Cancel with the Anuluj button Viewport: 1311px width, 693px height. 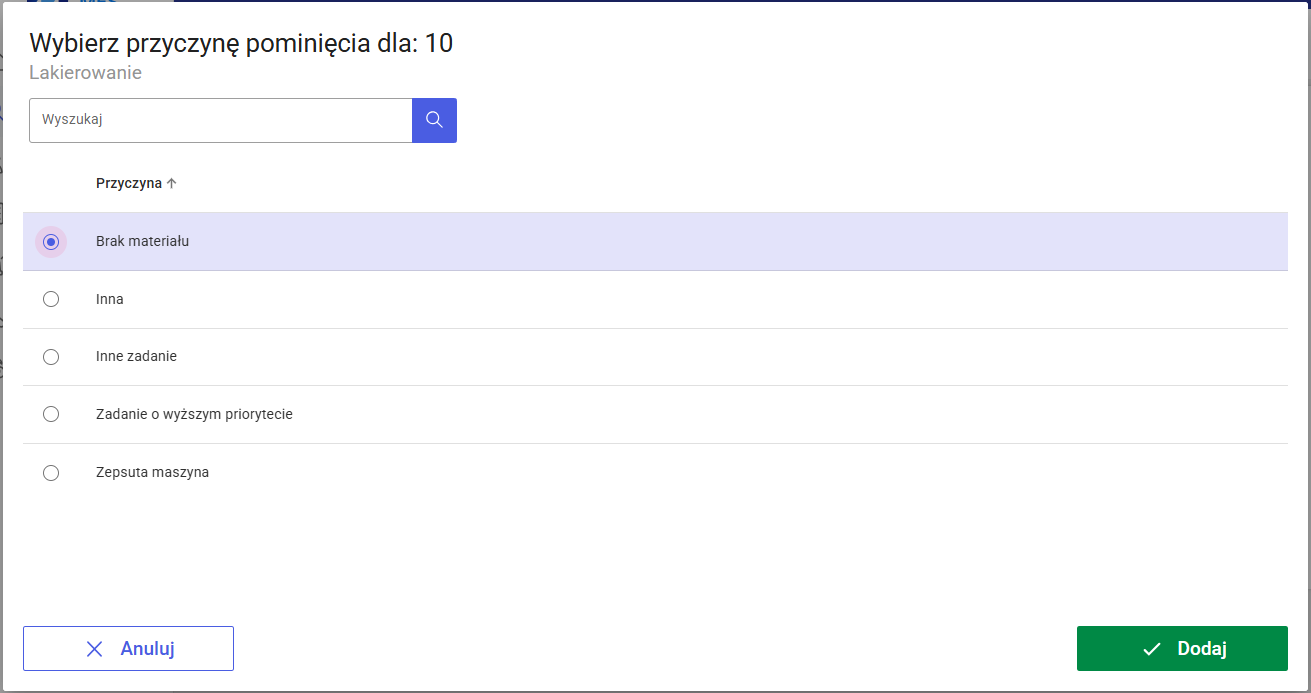pos(128,648)
